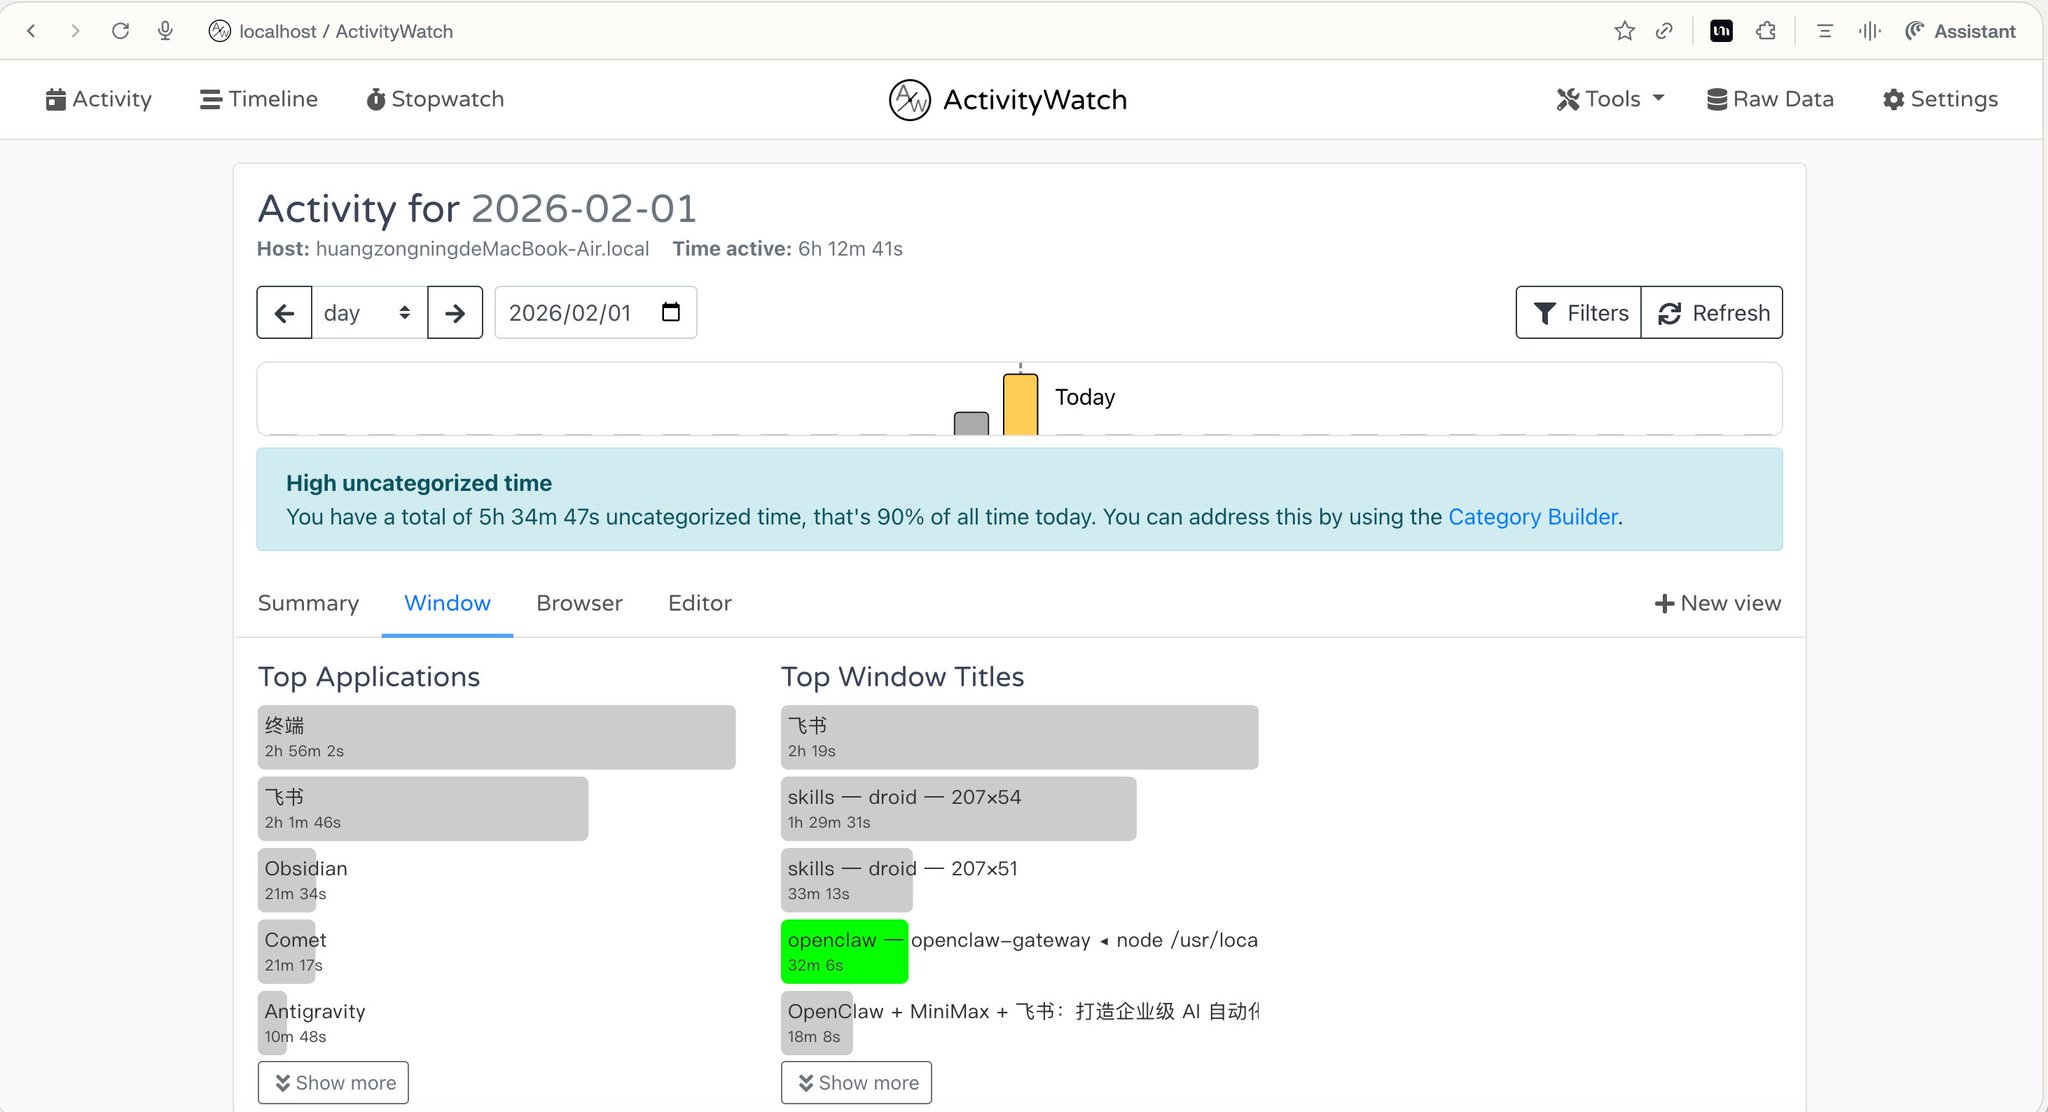The width and height of the screenshot is (2048, 1112).
Task: Select the 飞书 2h 1m 46s application bar
Action: (423, 809)
